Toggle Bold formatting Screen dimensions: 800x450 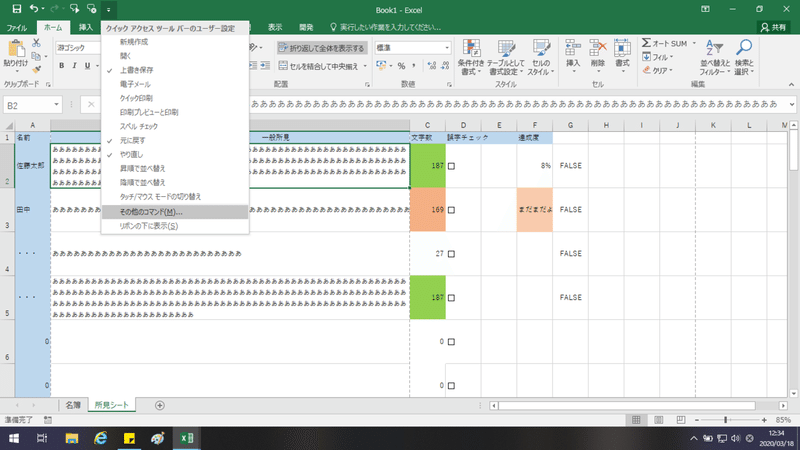click(x=62, y=66)
